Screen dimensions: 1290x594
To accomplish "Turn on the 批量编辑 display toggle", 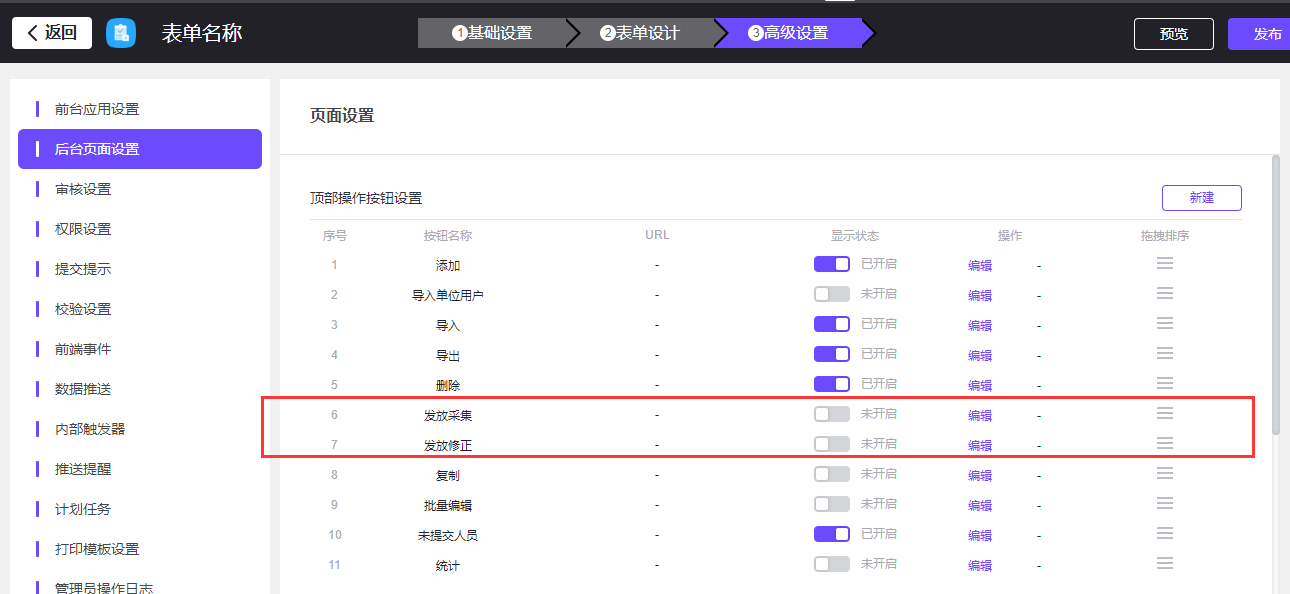I will coord(832,504).
